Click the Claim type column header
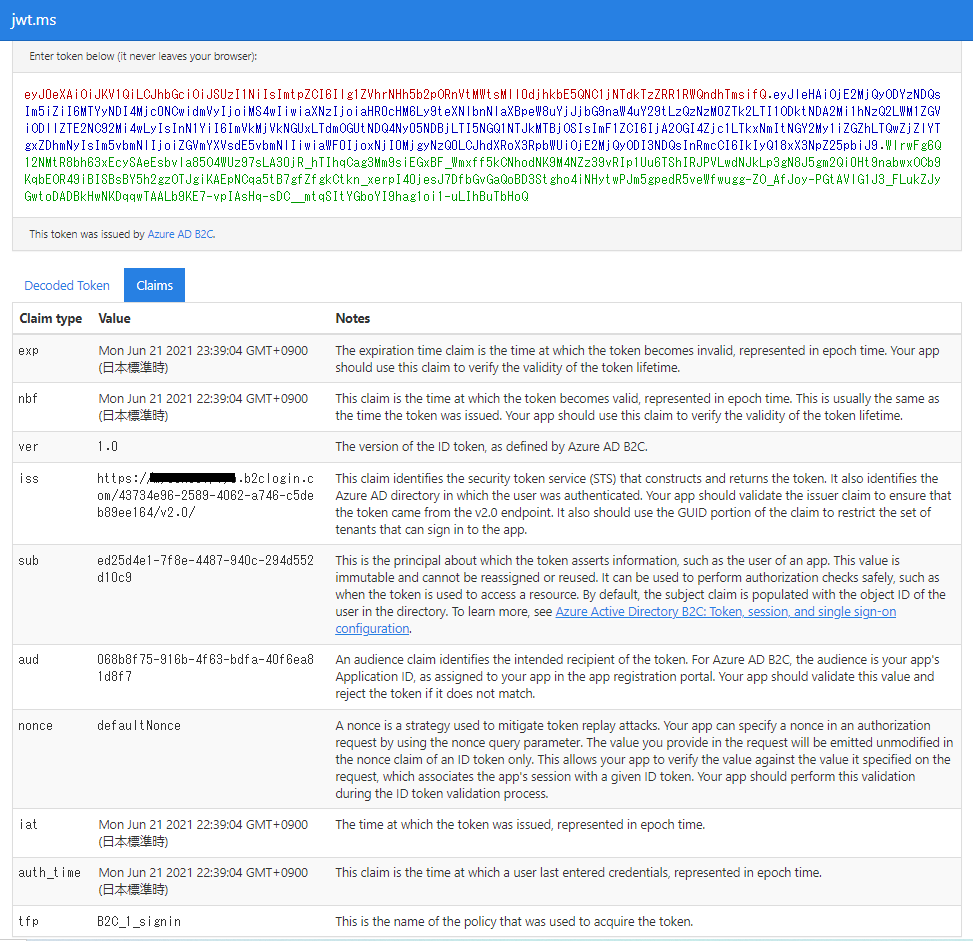 tap(51, 318)
